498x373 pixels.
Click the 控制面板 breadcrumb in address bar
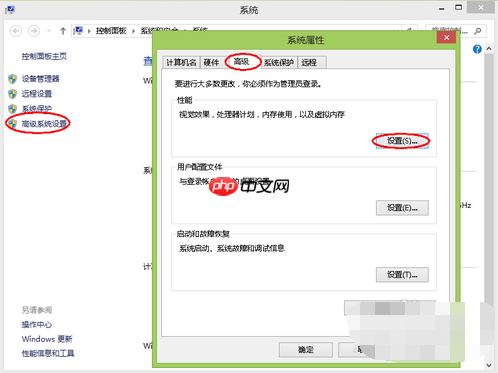pos(111,31)
